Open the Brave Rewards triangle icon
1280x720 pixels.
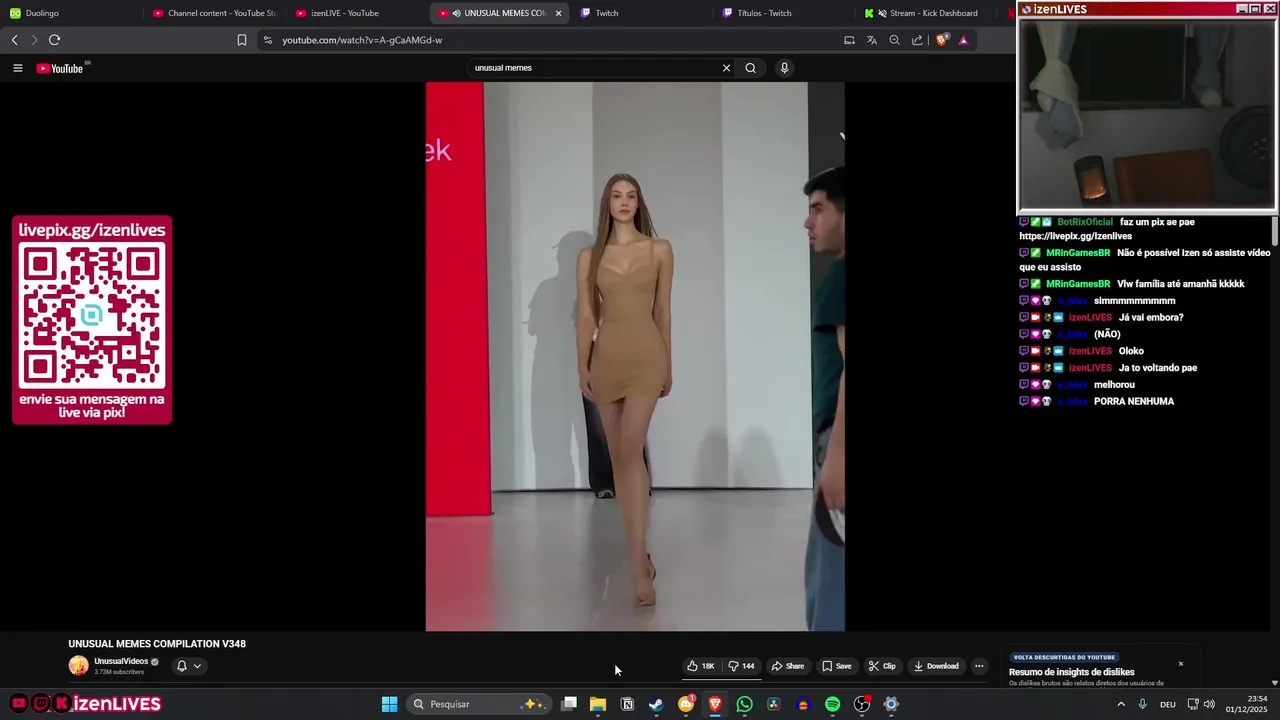(x=963, y=40)
